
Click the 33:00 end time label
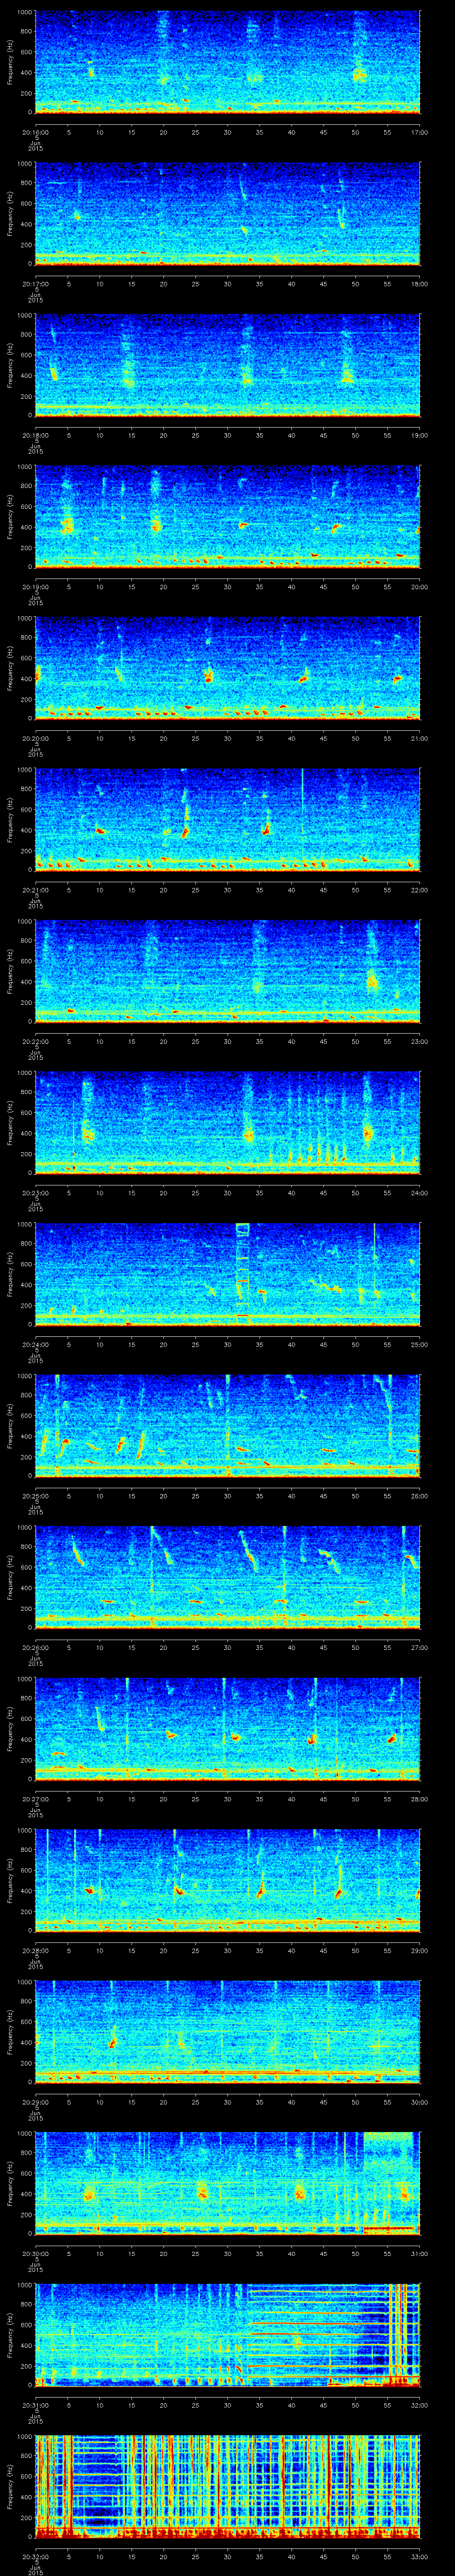[x=420, y=2556]
